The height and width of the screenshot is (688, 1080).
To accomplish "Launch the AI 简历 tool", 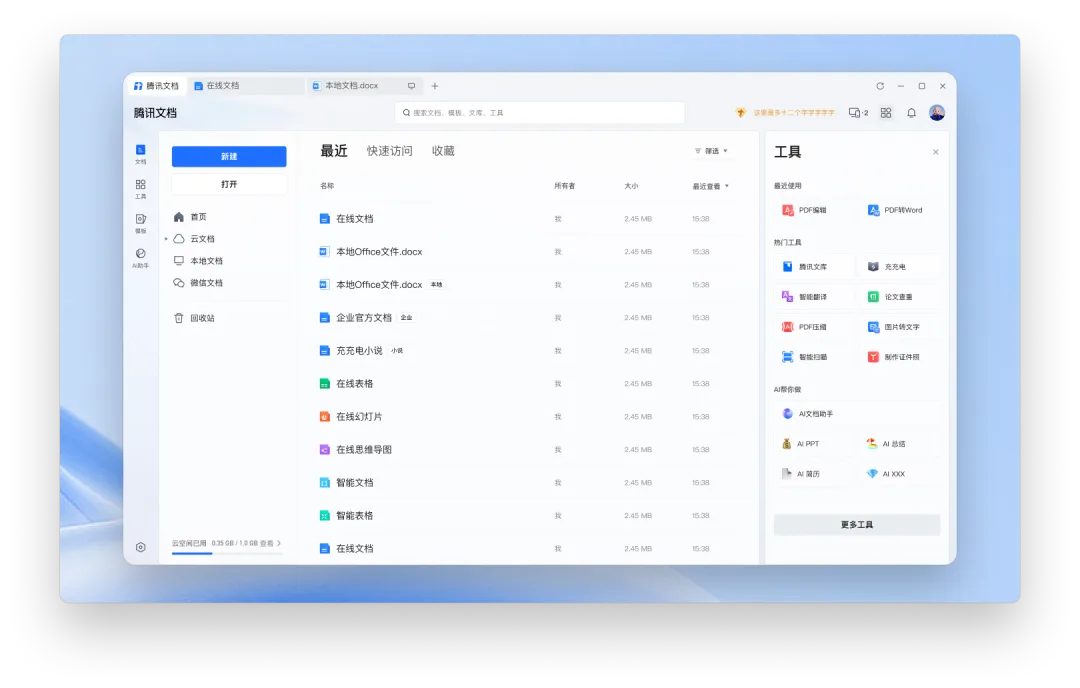I will [x=813, y=474].
